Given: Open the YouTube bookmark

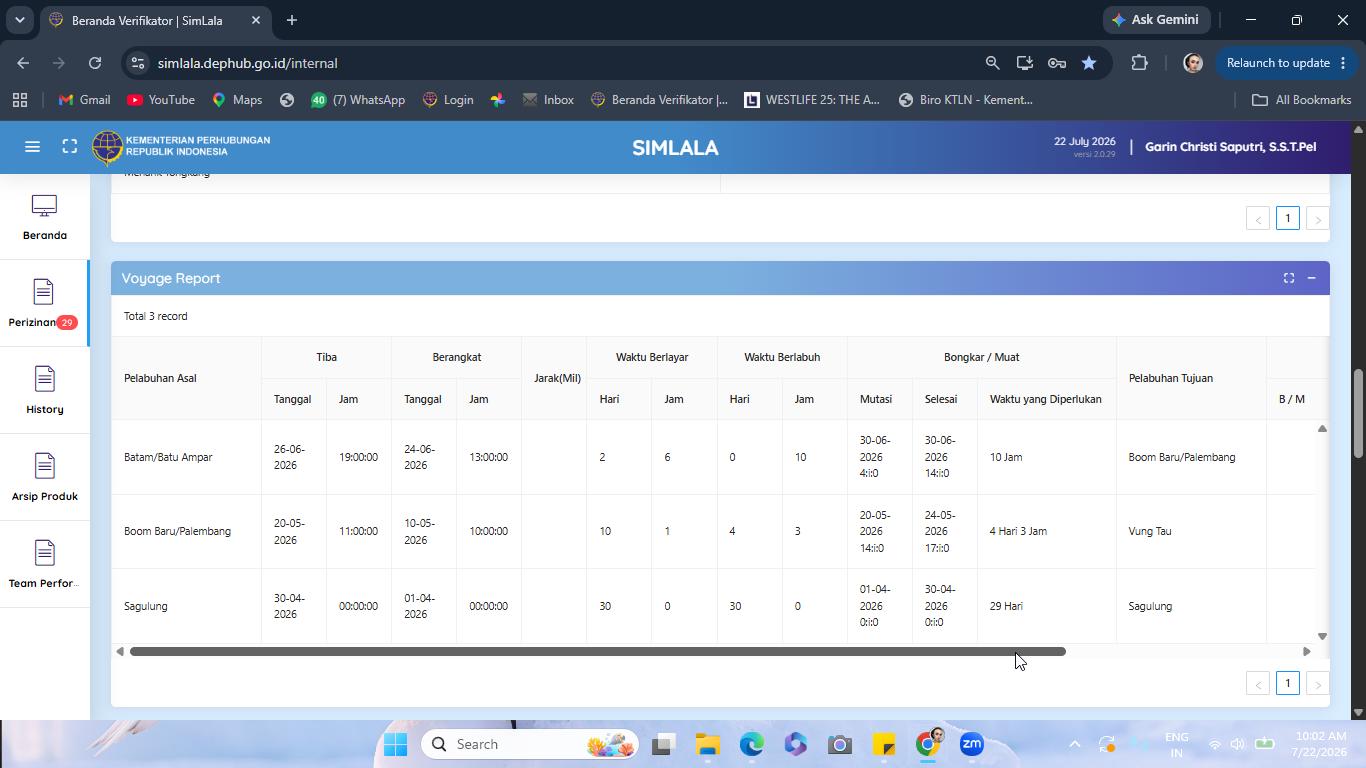Looking at the screenshot, I should tap(161, 100).
